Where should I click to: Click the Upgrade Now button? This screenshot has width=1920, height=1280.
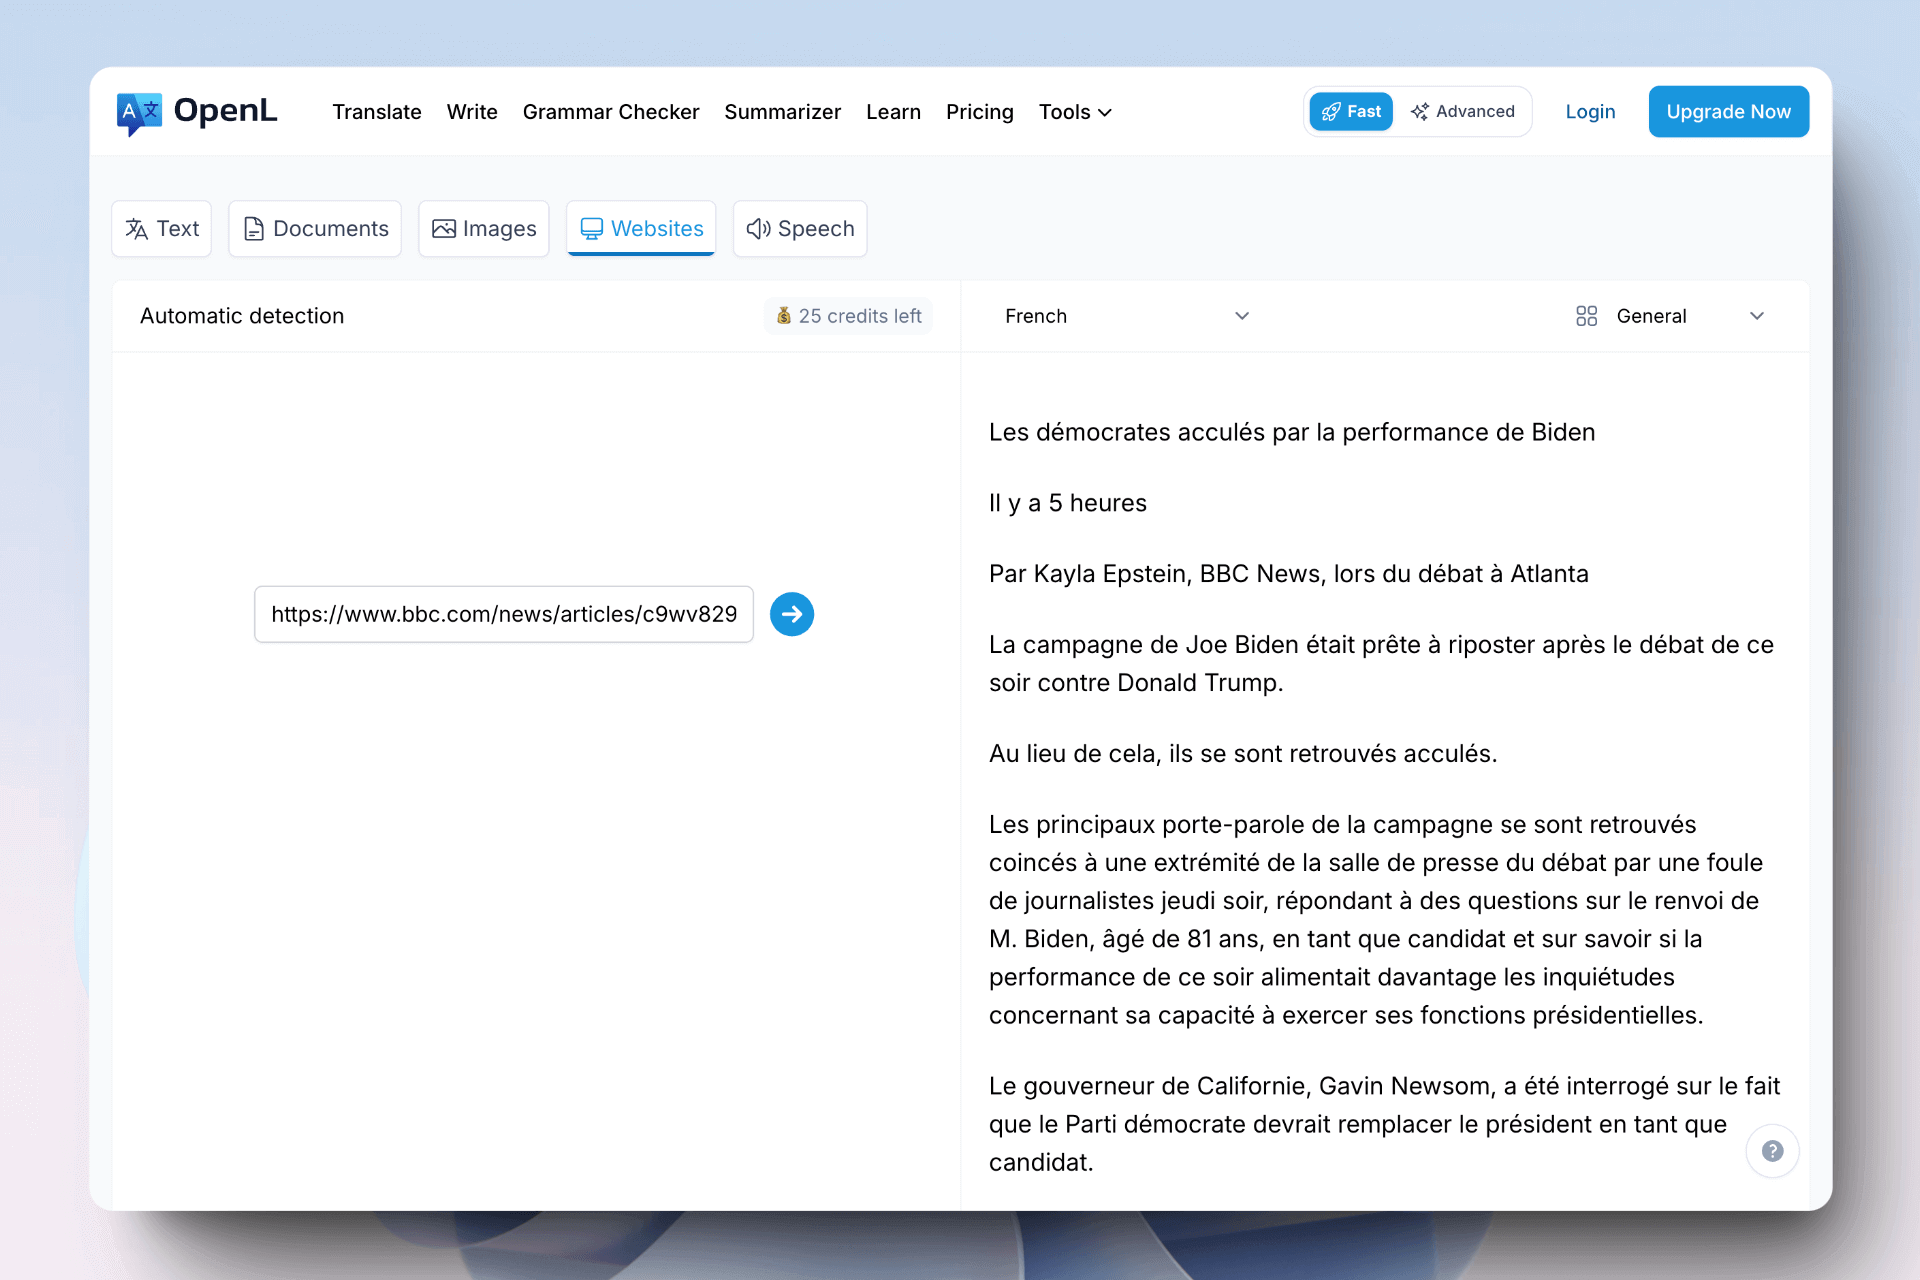(x=1728, y=111)
